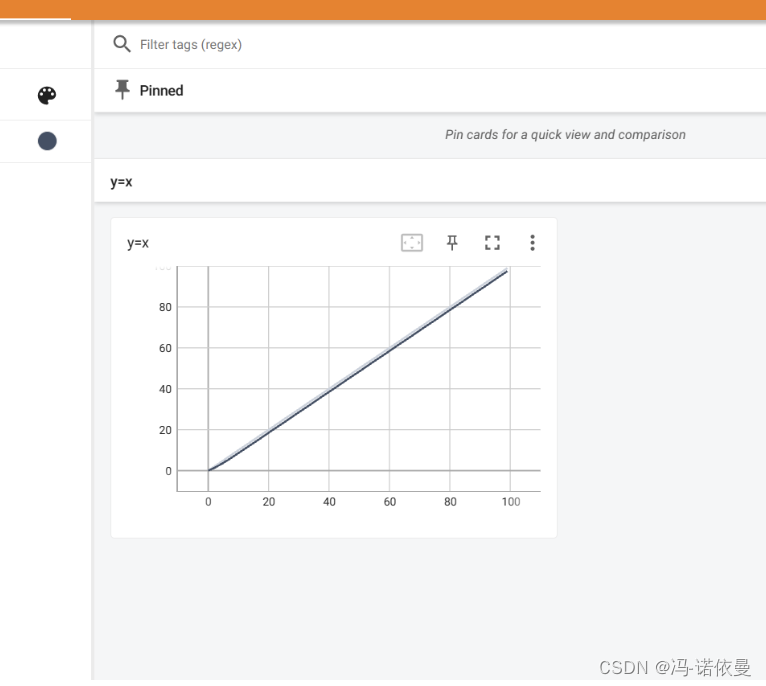Click the Pinned section label
This screenshot has height=686, width=766.
pyautogui.click(x=161, y=90)
